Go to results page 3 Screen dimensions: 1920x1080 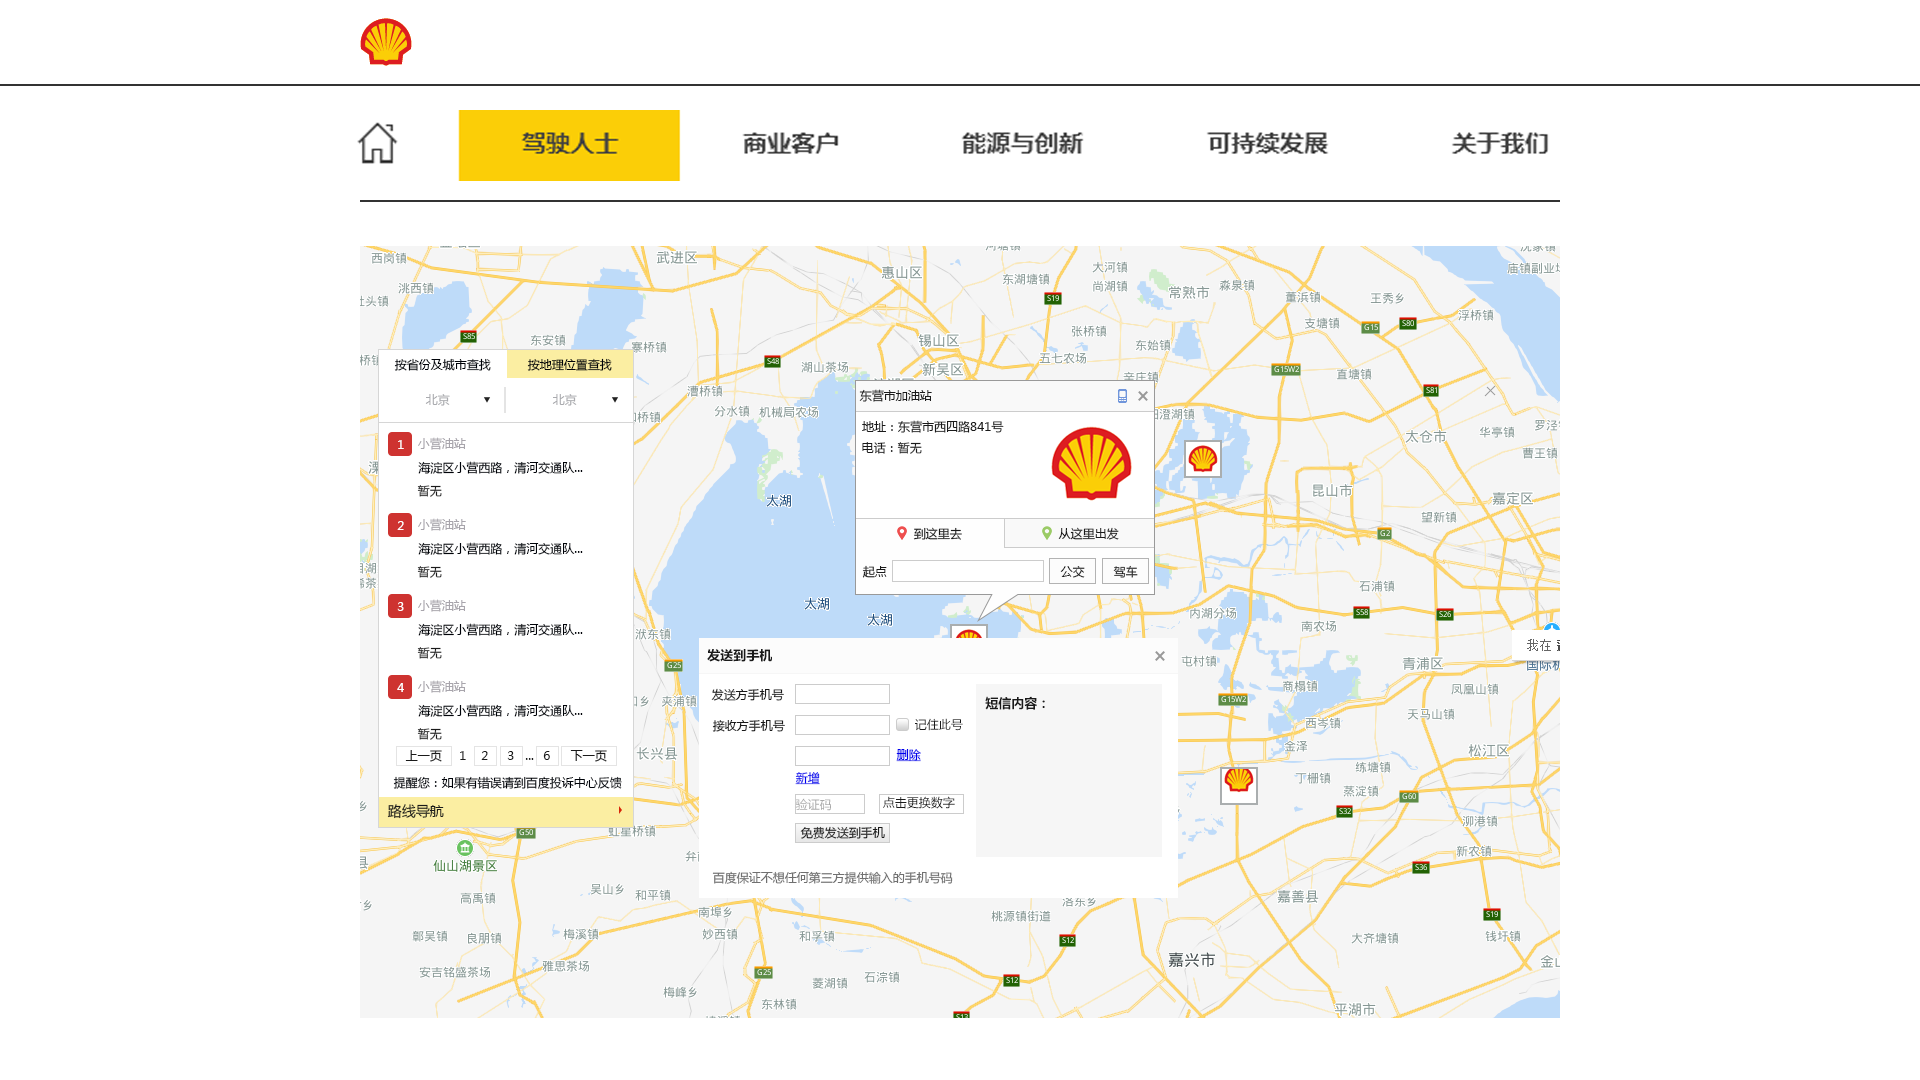(511, 756)
